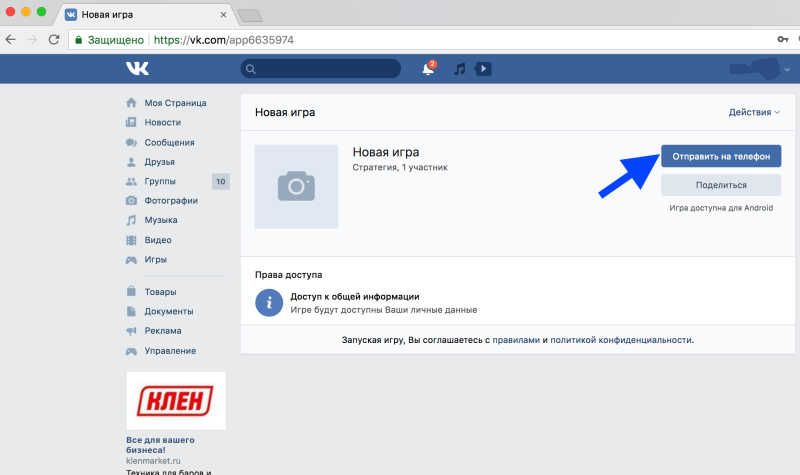Image resolution: width=800 pixels, height=475 pixels.
Task: Open Сообщения in the sidebar
Action: tap(169, 142)
